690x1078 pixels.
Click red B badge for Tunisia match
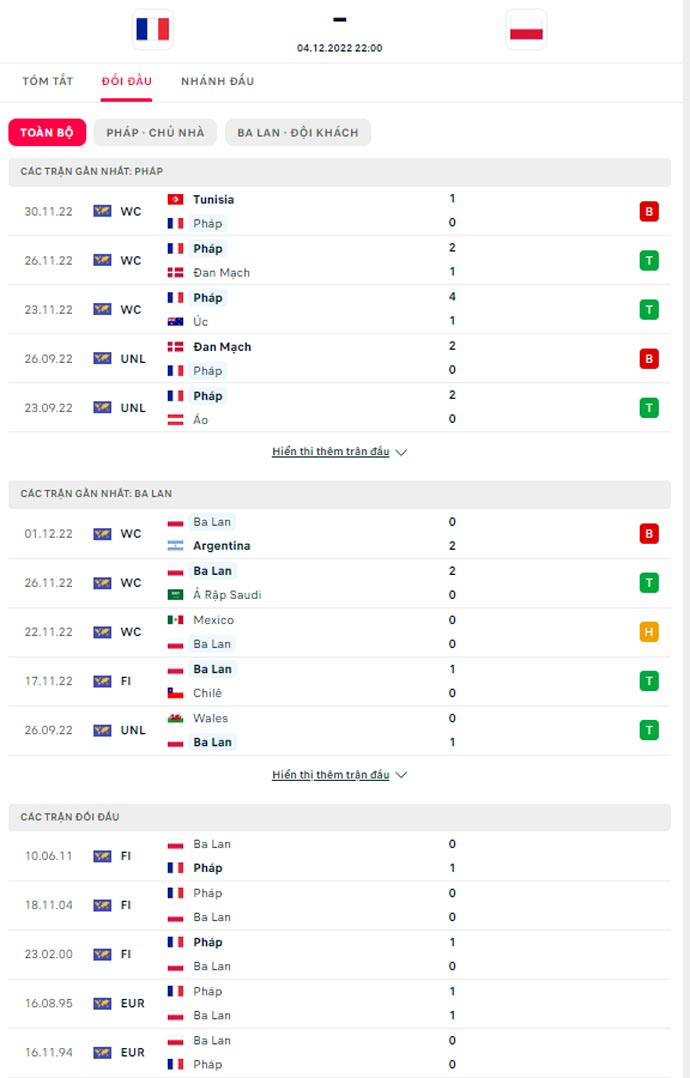[649, 211]
